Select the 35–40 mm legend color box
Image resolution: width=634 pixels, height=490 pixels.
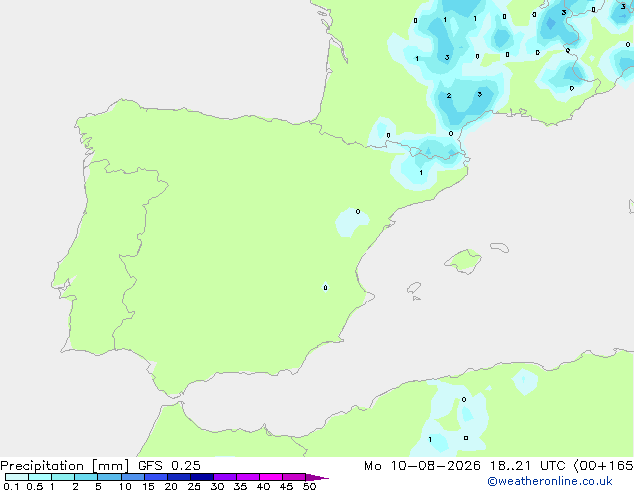[x=248, y=477]
